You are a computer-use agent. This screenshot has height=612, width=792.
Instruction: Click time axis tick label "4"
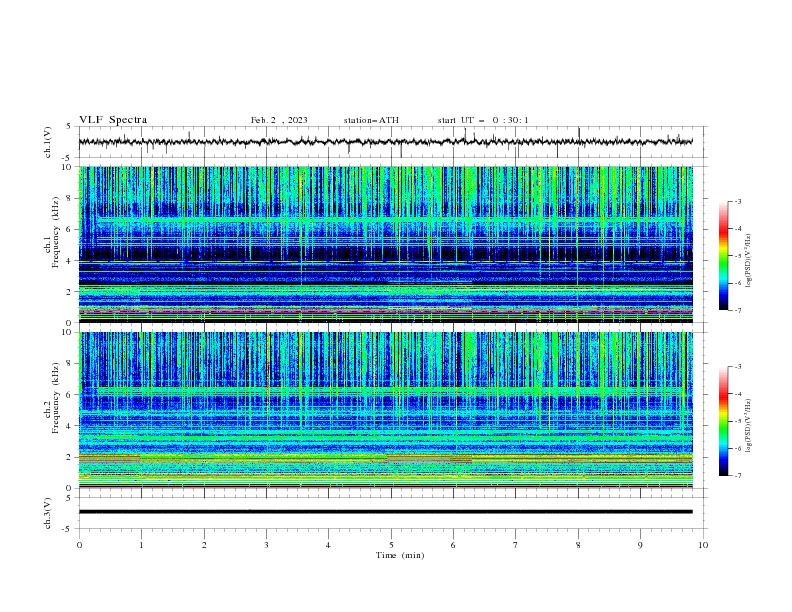[328, 545]
